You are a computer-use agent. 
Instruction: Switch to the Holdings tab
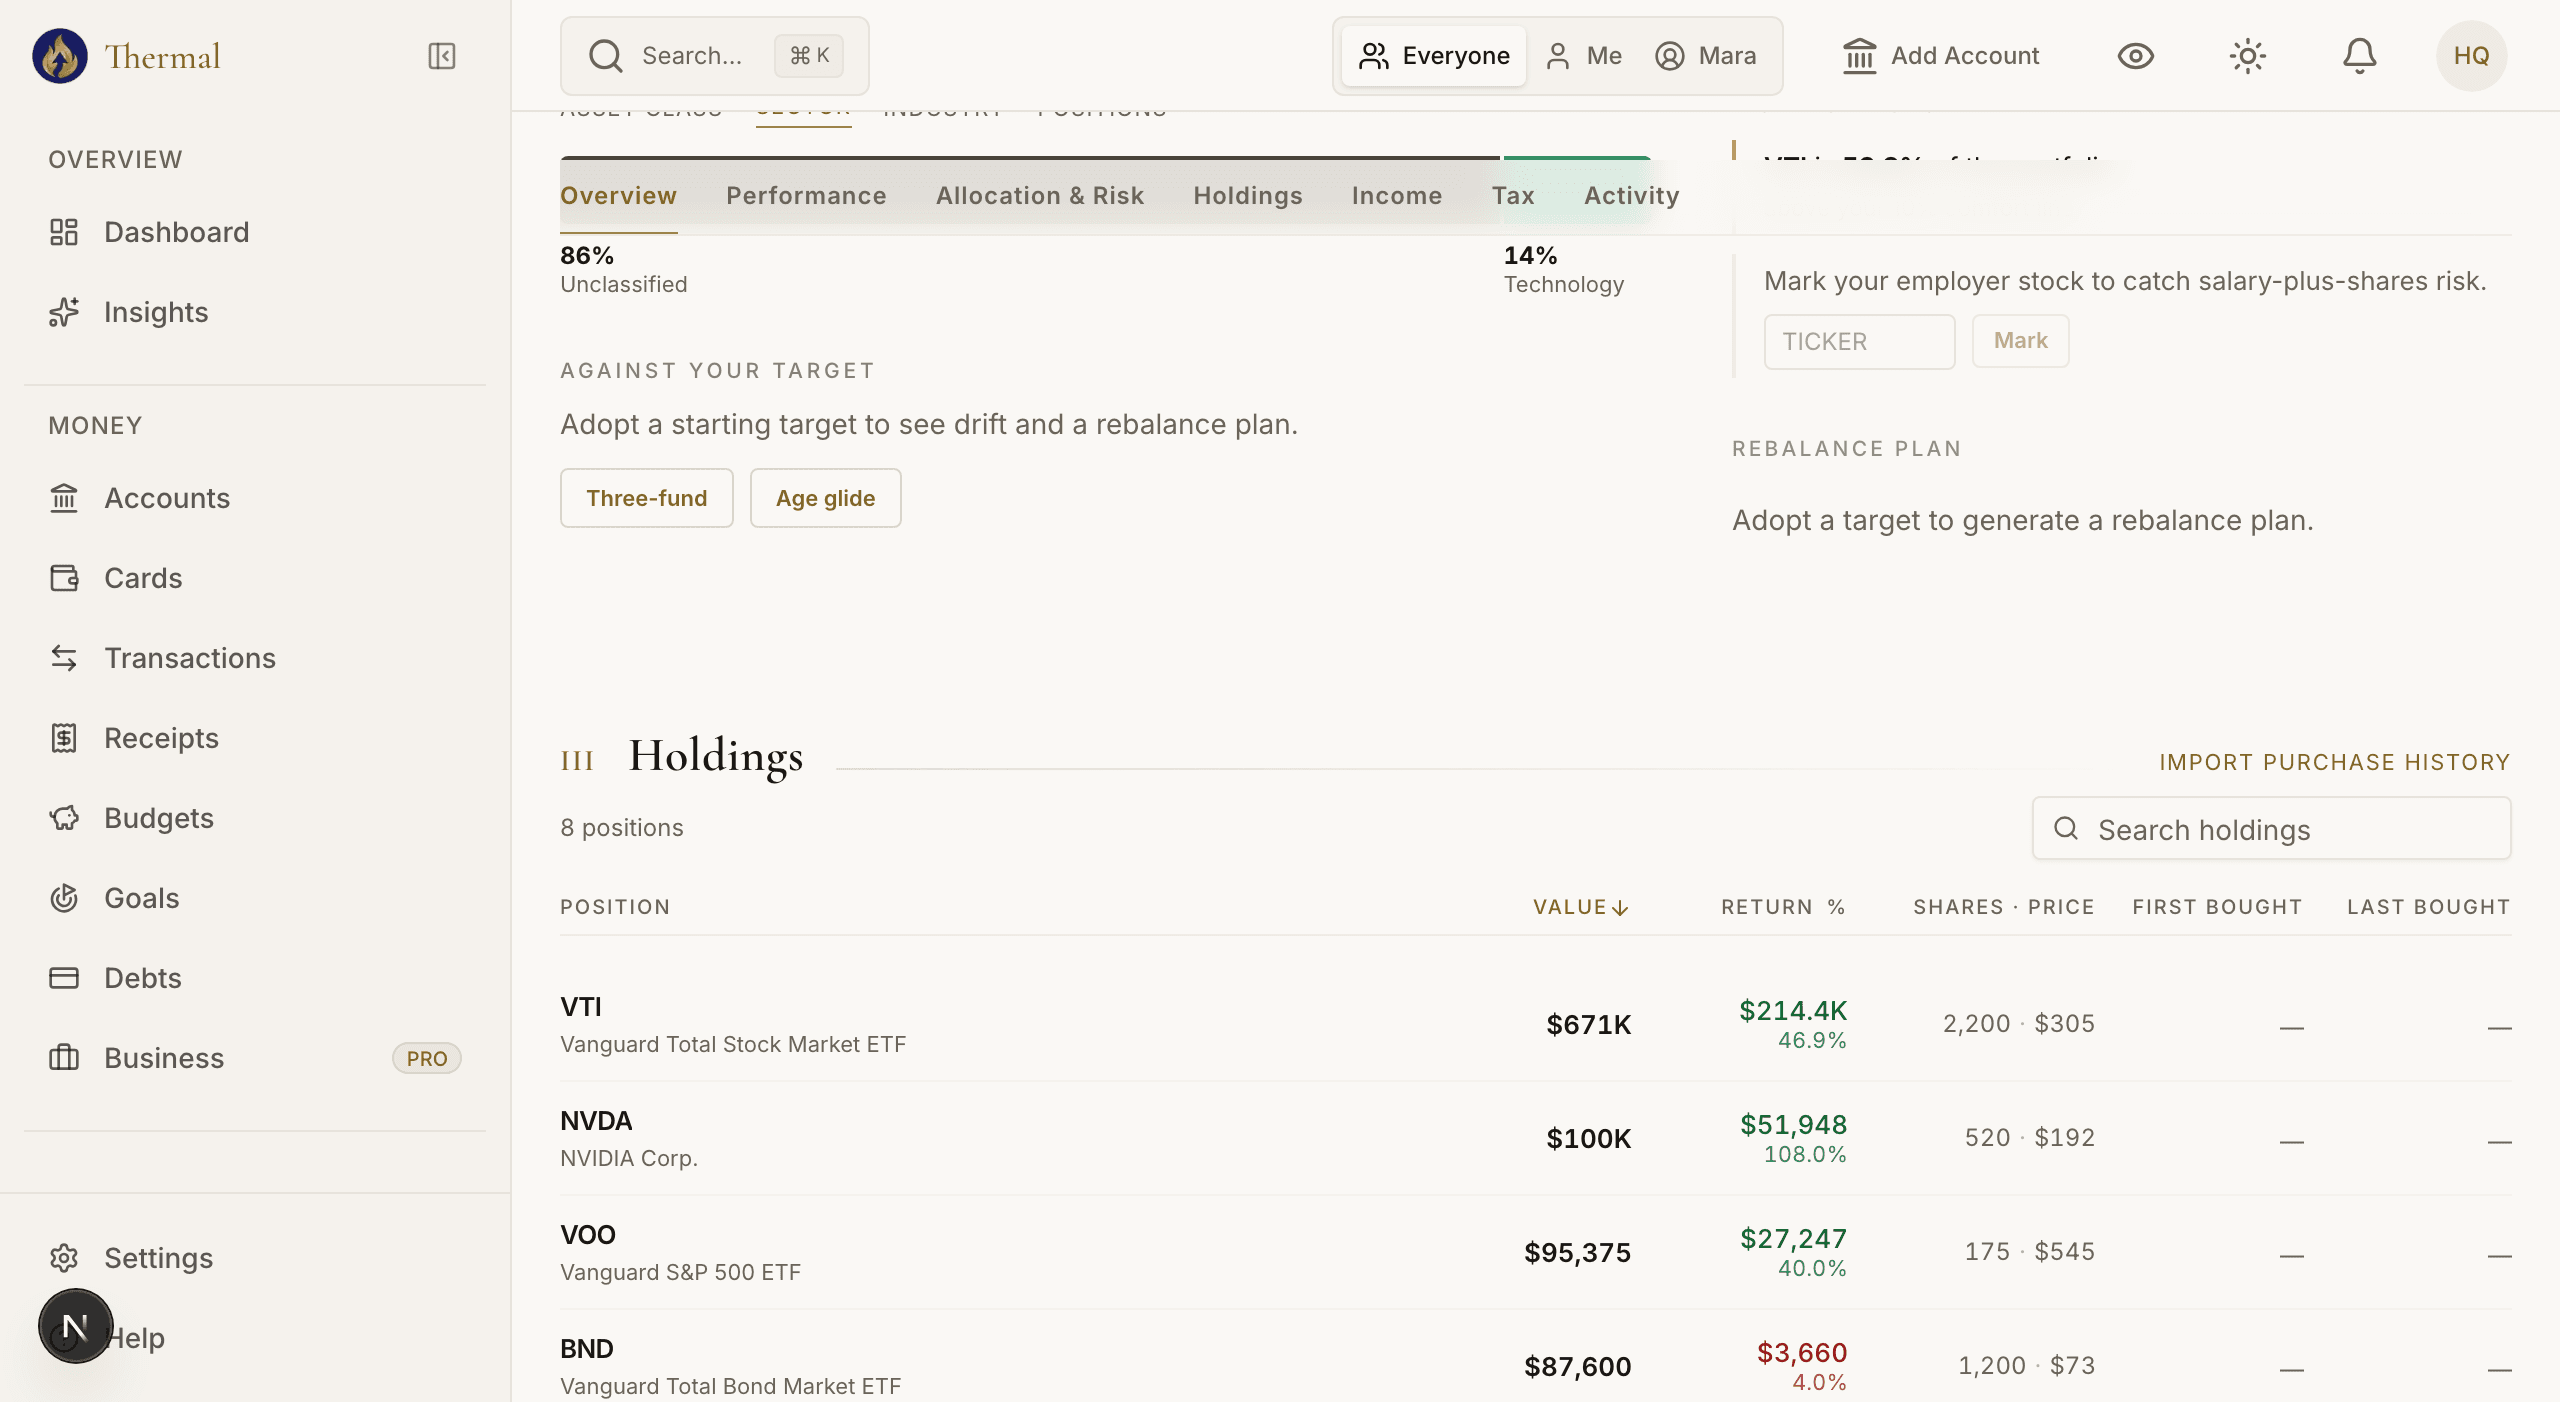point(1248,196)
